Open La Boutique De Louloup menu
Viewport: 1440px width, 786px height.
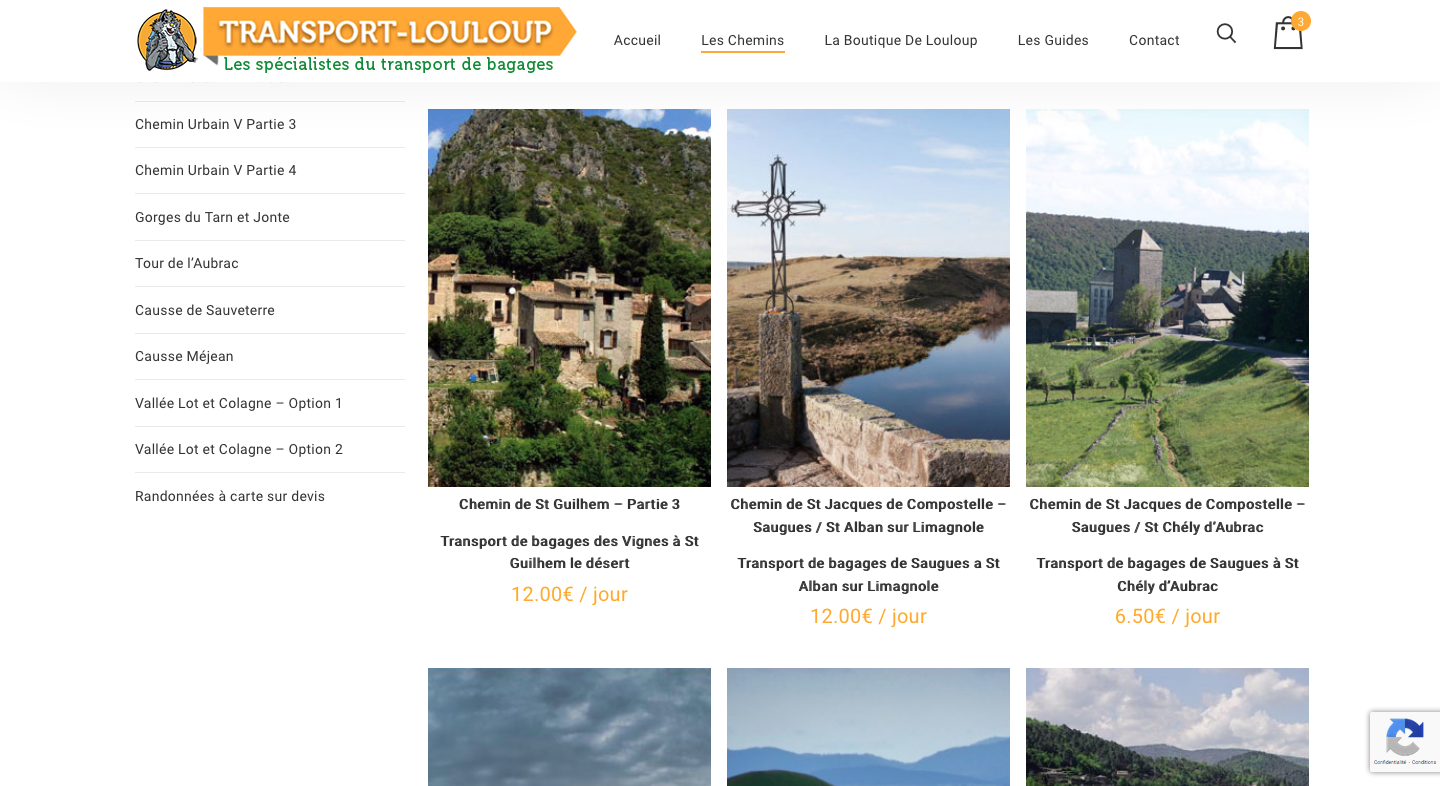[x=901, y=40]
